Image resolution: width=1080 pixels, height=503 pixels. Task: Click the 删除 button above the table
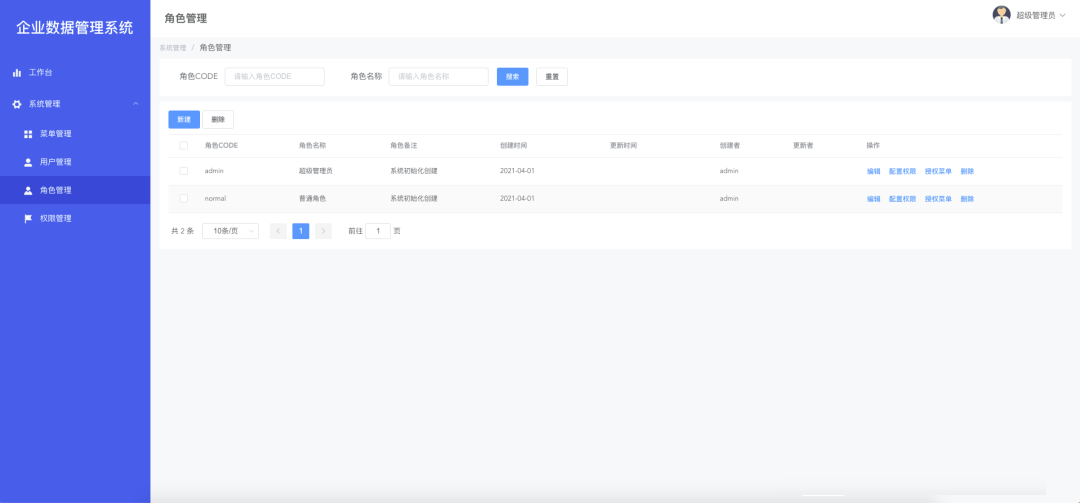coord(218,119)
